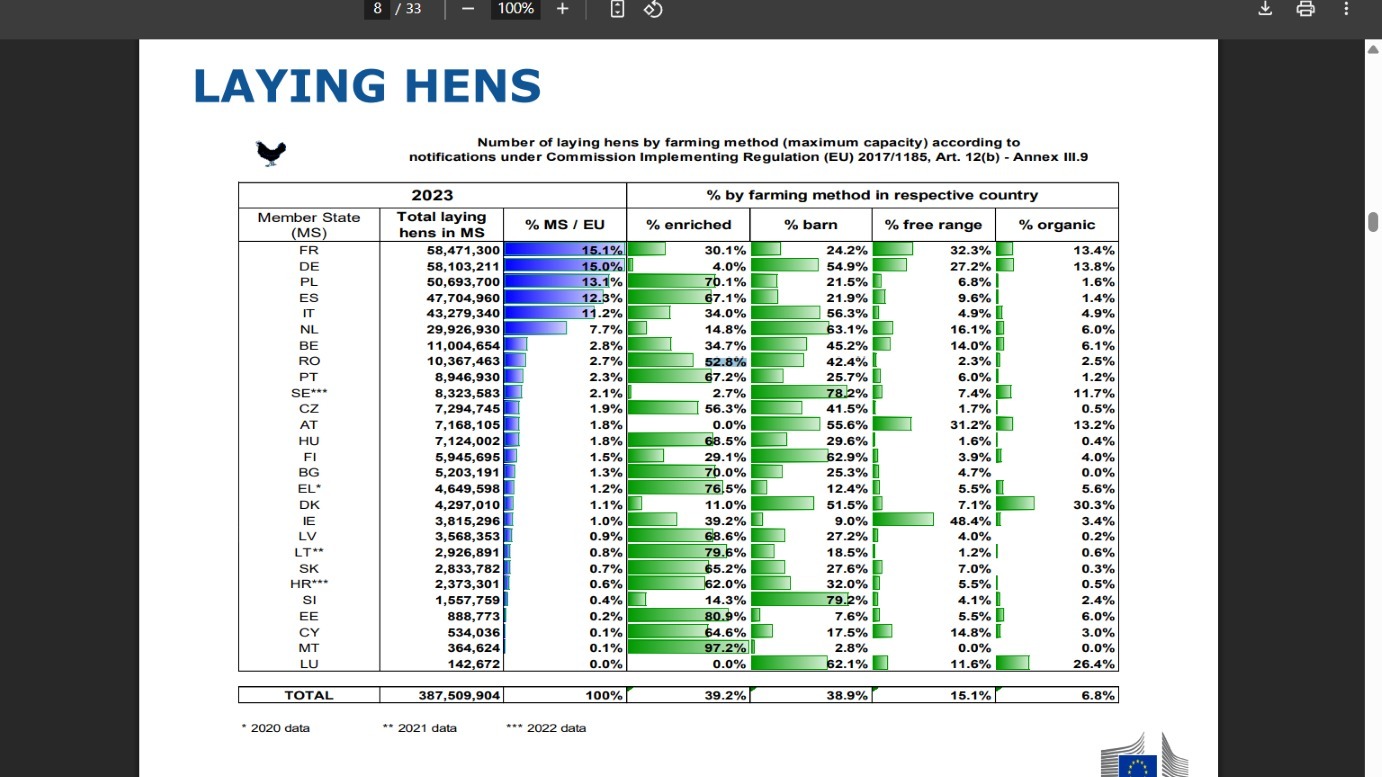Click the zoom in plus button
Screen dimensions: 1382x777
click(x=562, y=9)
